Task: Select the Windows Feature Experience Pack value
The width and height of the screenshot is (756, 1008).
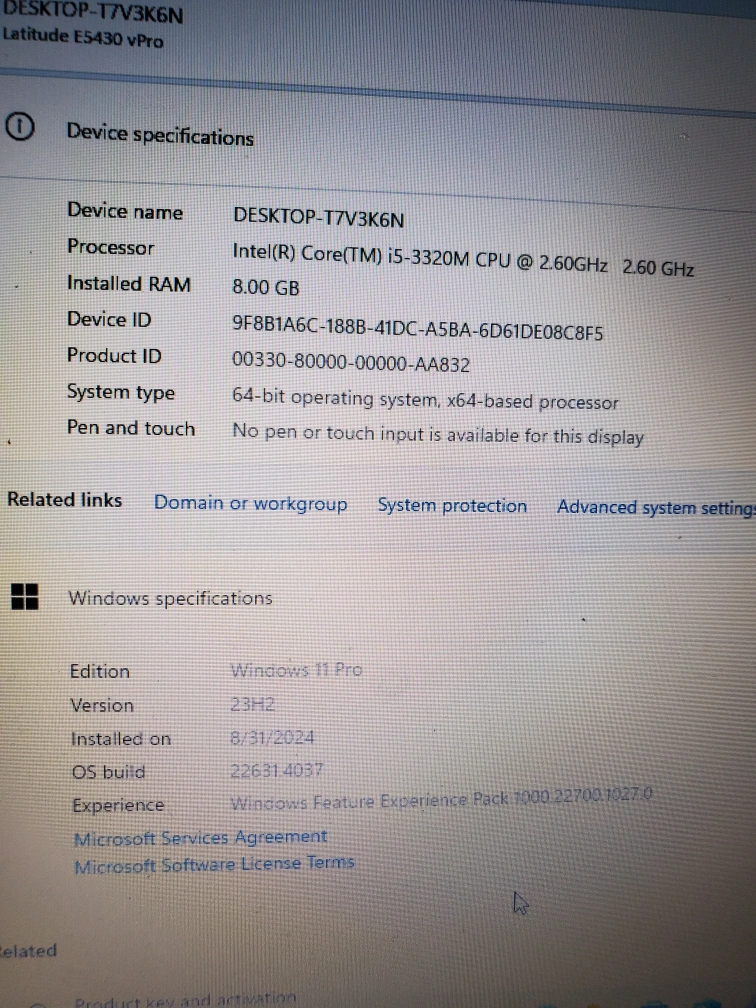Action: 441,800
